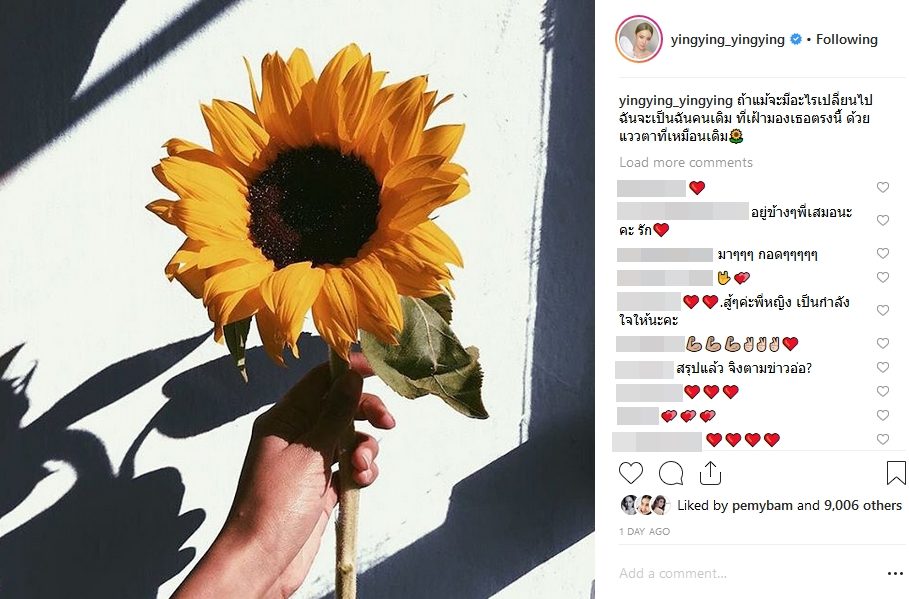Share the post via share icon
The height and width of the screenshot is (599, 909).
pyautogui.click(x=710, y=473)
